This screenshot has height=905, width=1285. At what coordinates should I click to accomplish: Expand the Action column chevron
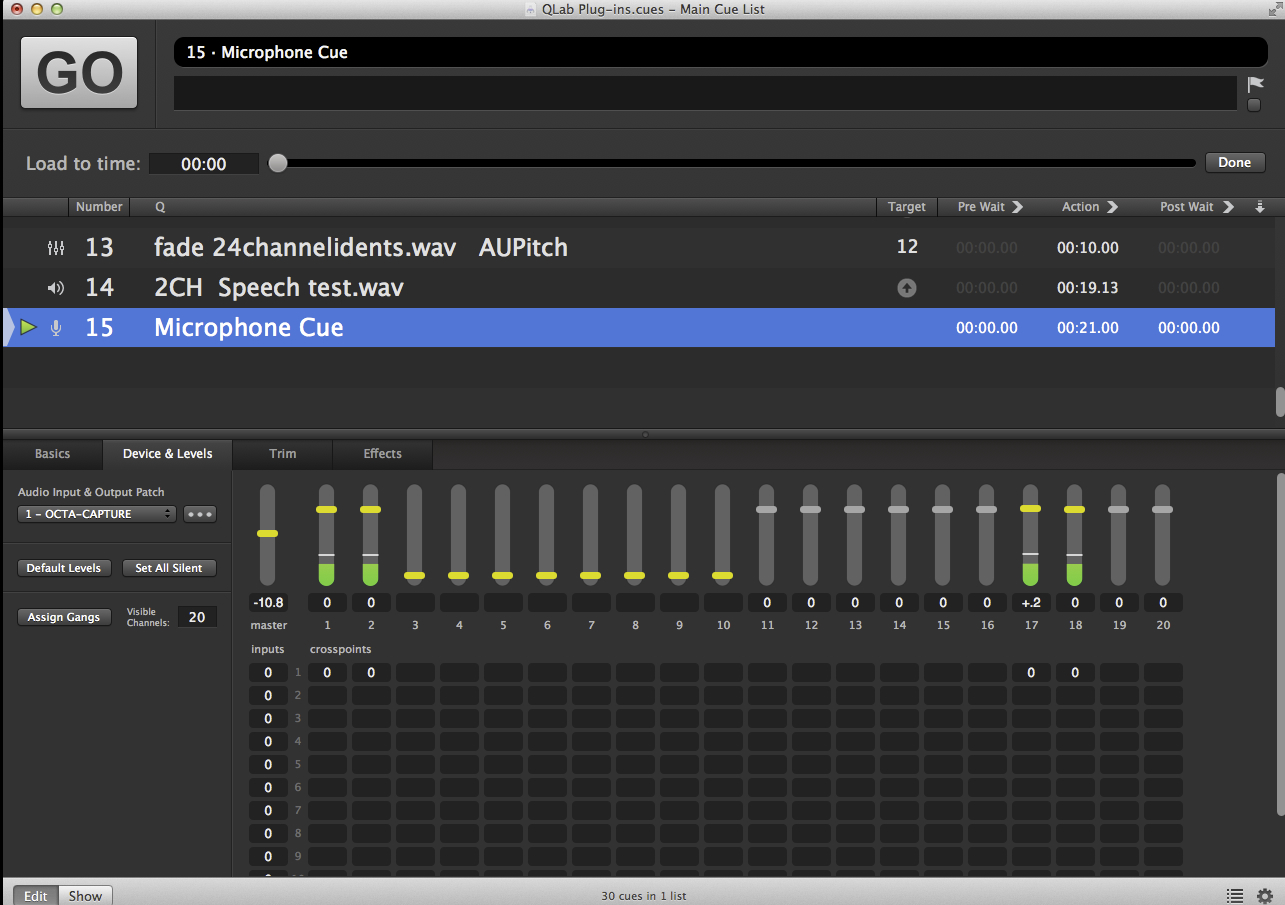coord(1112,207)
